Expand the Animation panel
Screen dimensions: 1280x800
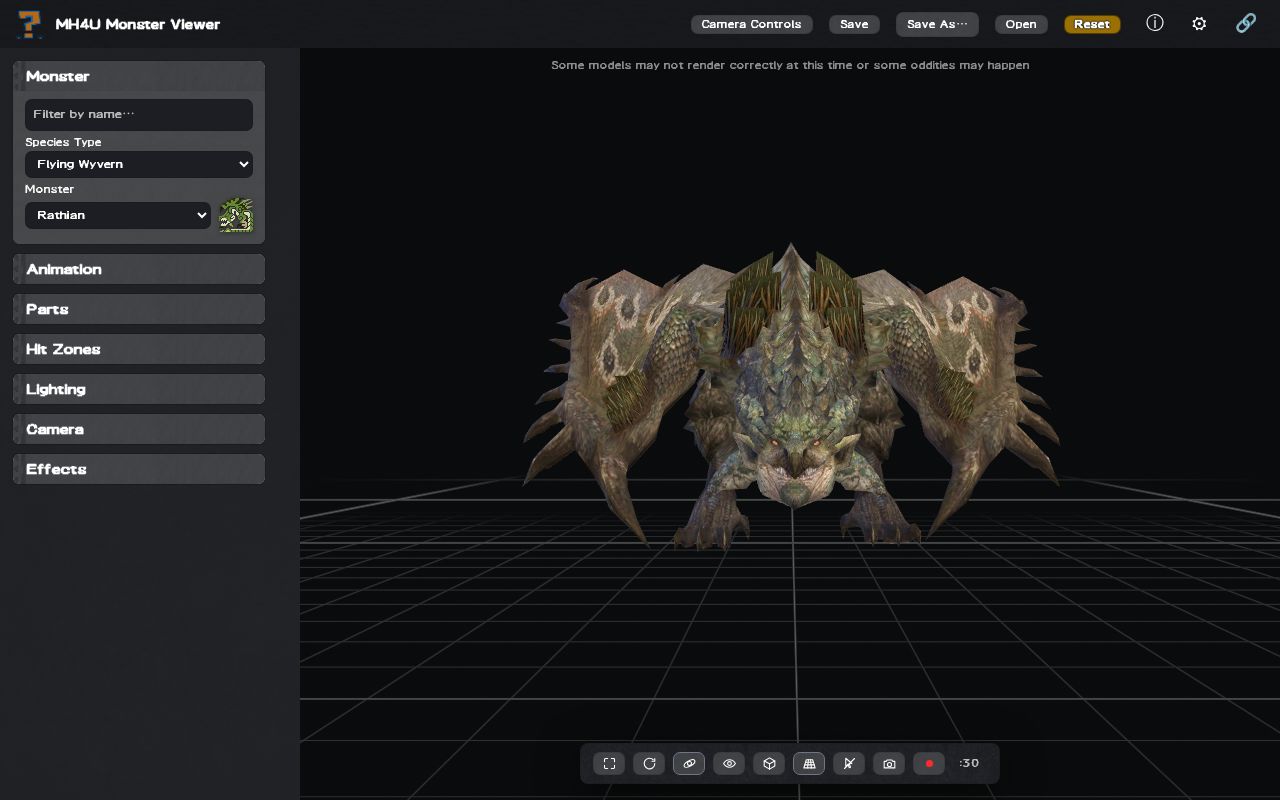139,269
